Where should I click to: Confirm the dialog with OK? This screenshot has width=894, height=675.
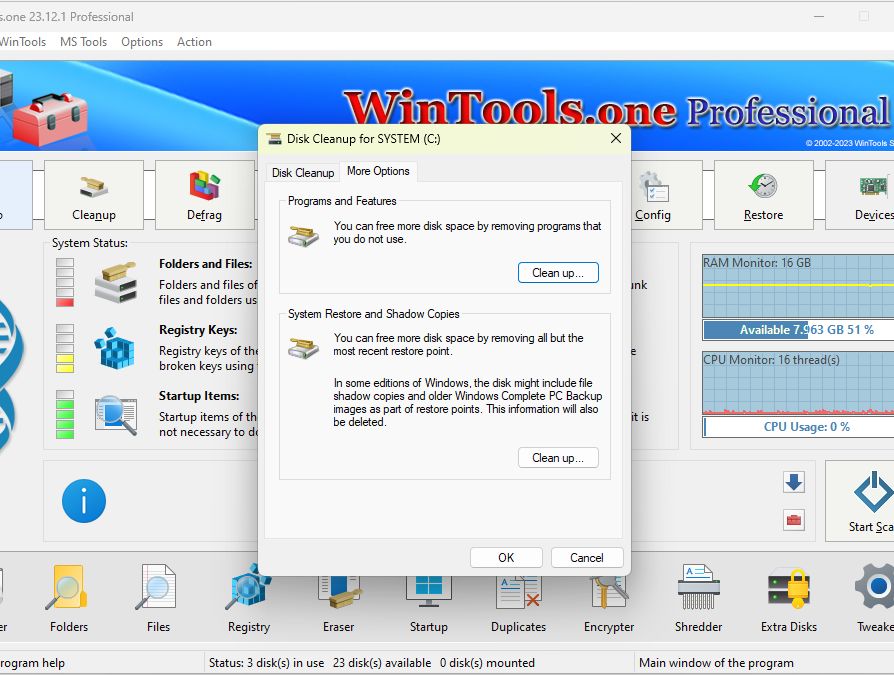coord(506,558)
